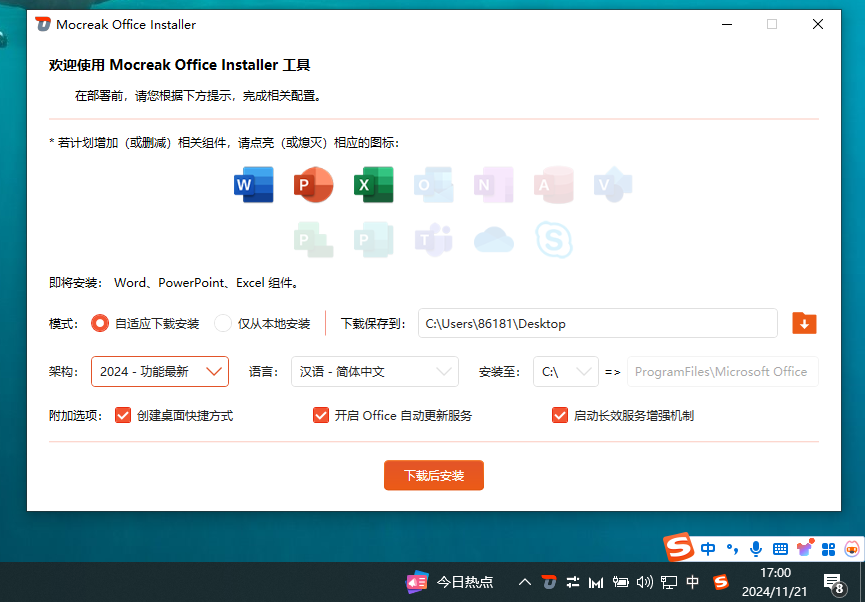Click the 下载保存到 path input field
Viewport: 865px width, 602px height.
click(x=598, y=323)
